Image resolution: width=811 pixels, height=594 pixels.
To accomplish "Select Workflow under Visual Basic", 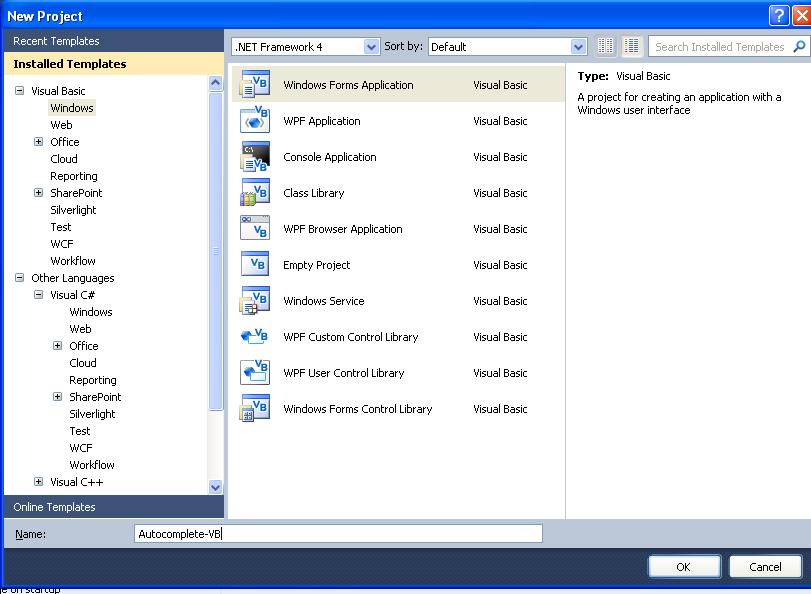I will point(72,261).
